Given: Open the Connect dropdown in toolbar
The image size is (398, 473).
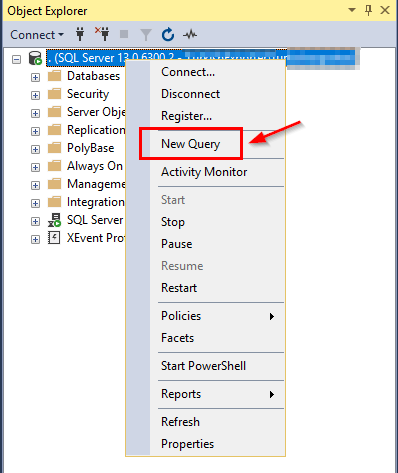Looking at the screenshot, I should (37, 35).
